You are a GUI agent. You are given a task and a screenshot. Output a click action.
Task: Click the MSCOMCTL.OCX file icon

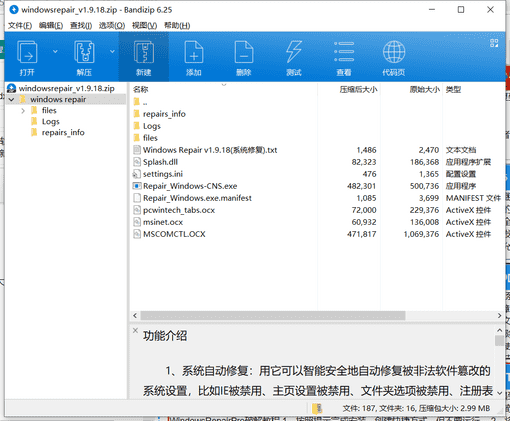coord(137,234)
